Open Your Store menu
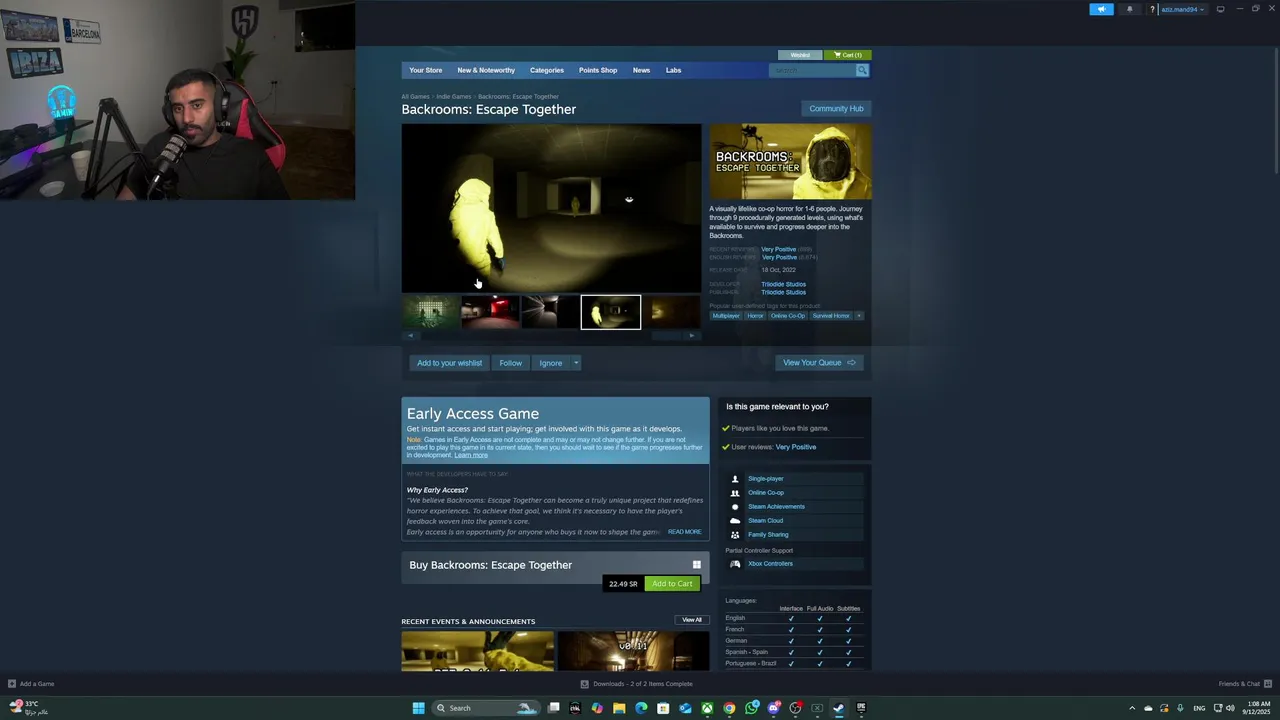 (425, 70)
